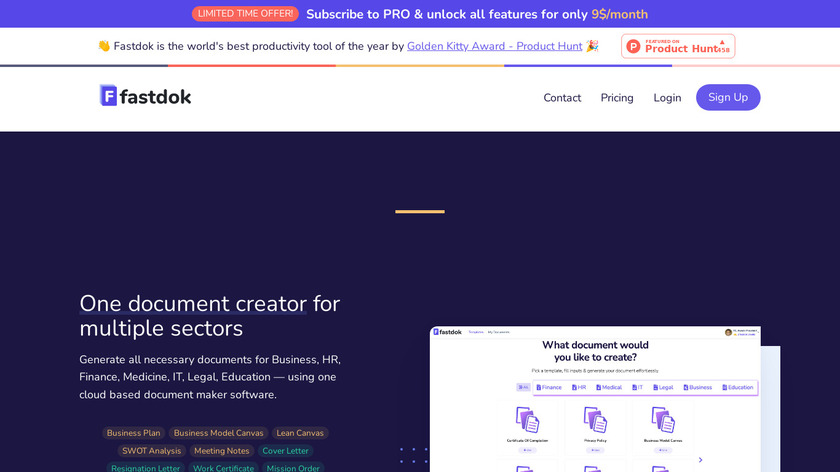Click the small fastdok logo inside preview
This screenshot has width=840, height=472.
pyautogui.click(x=447, y=332)
